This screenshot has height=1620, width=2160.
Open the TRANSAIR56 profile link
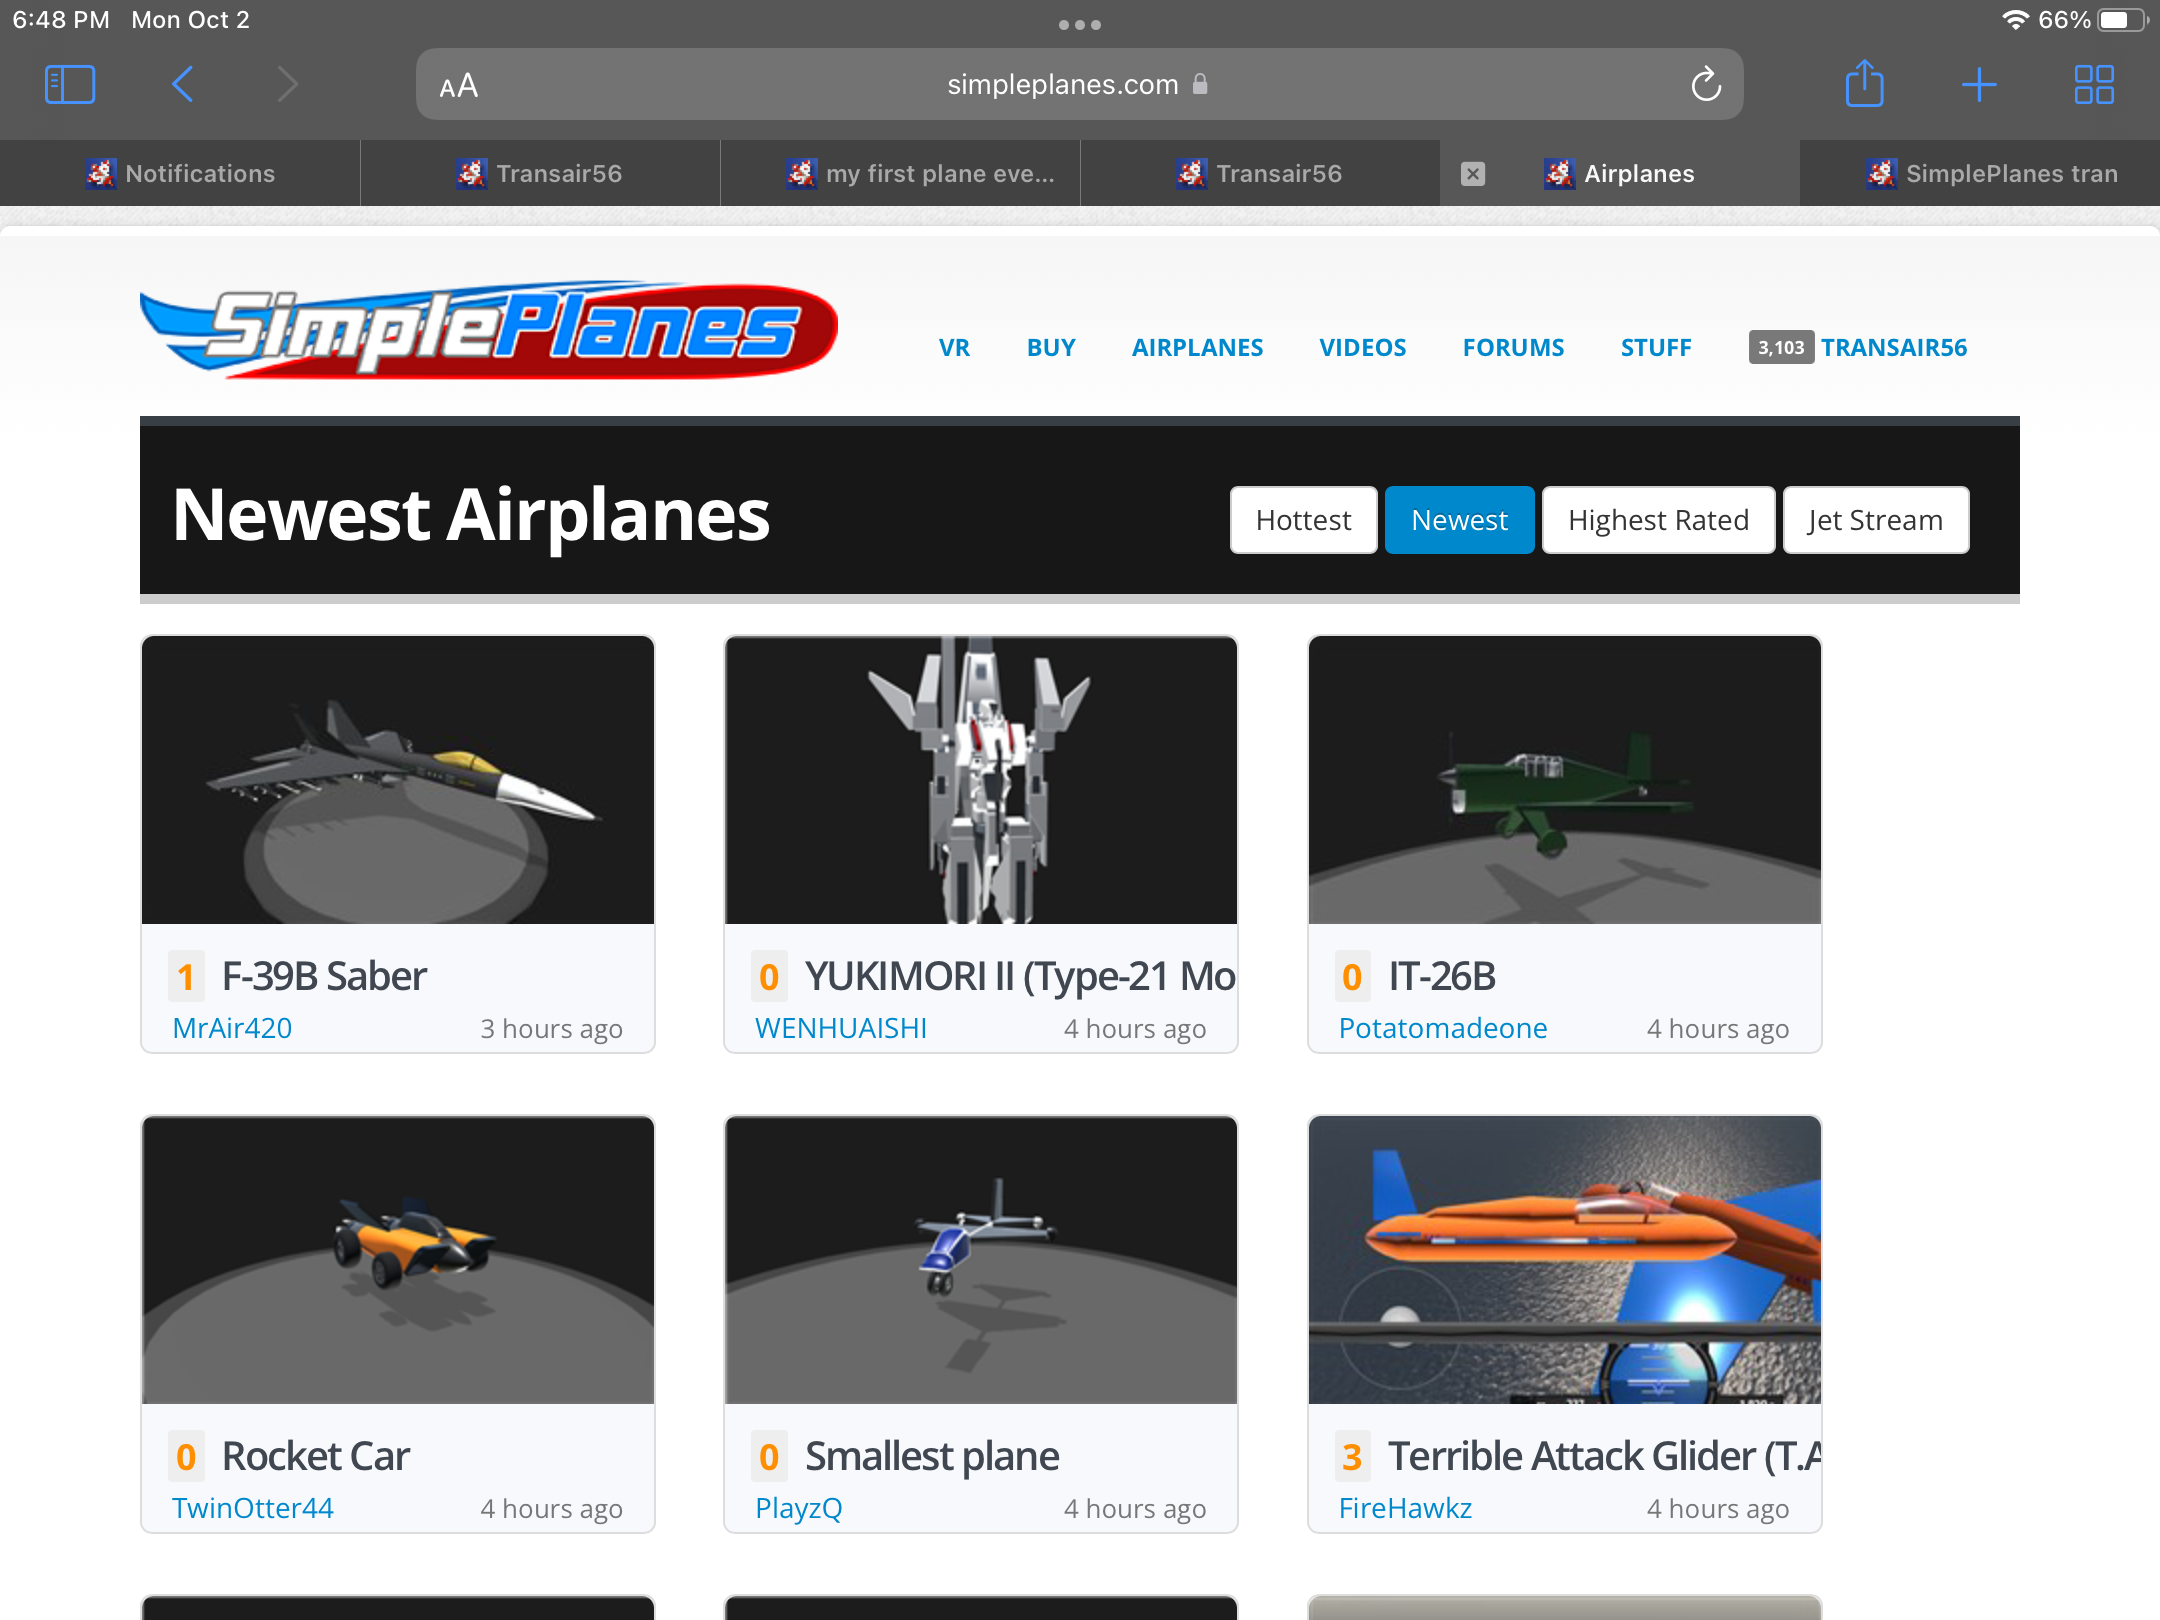tap(1894, 348)
